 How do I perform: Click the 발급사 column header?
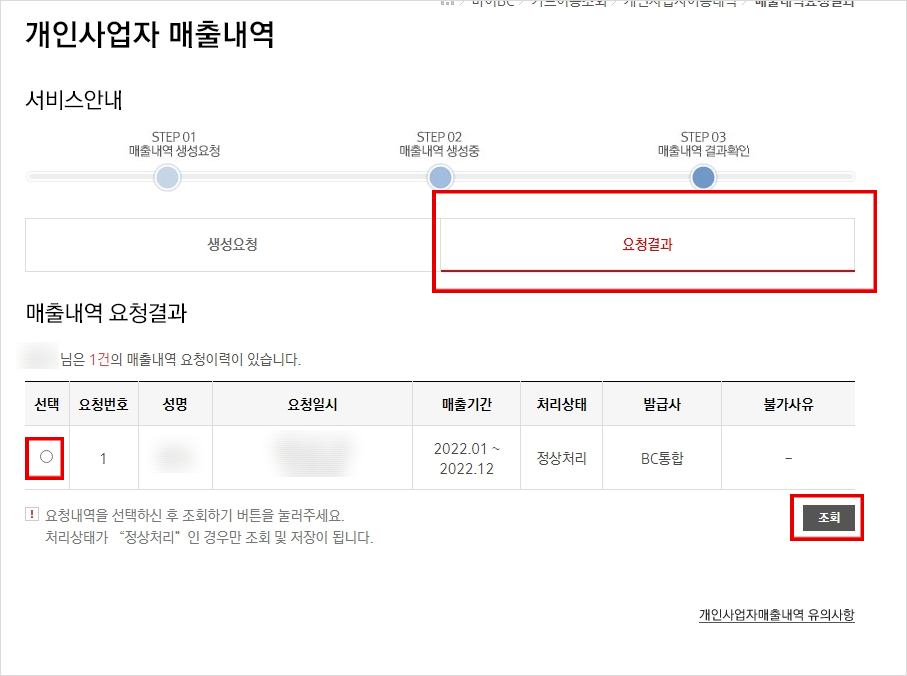[x=662, y=404]
